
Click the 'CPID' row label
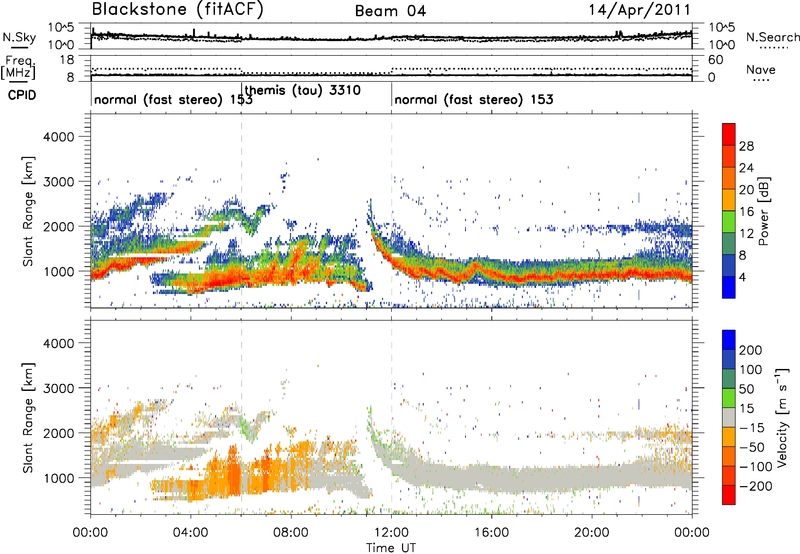[x=22, y=95]
